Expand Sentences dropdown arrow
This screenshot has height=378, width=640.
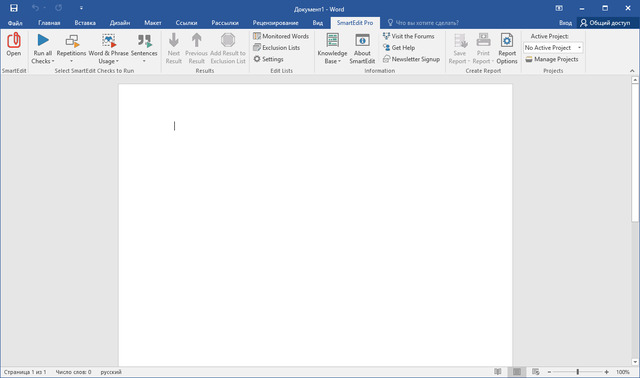click(x=144, y=61)
